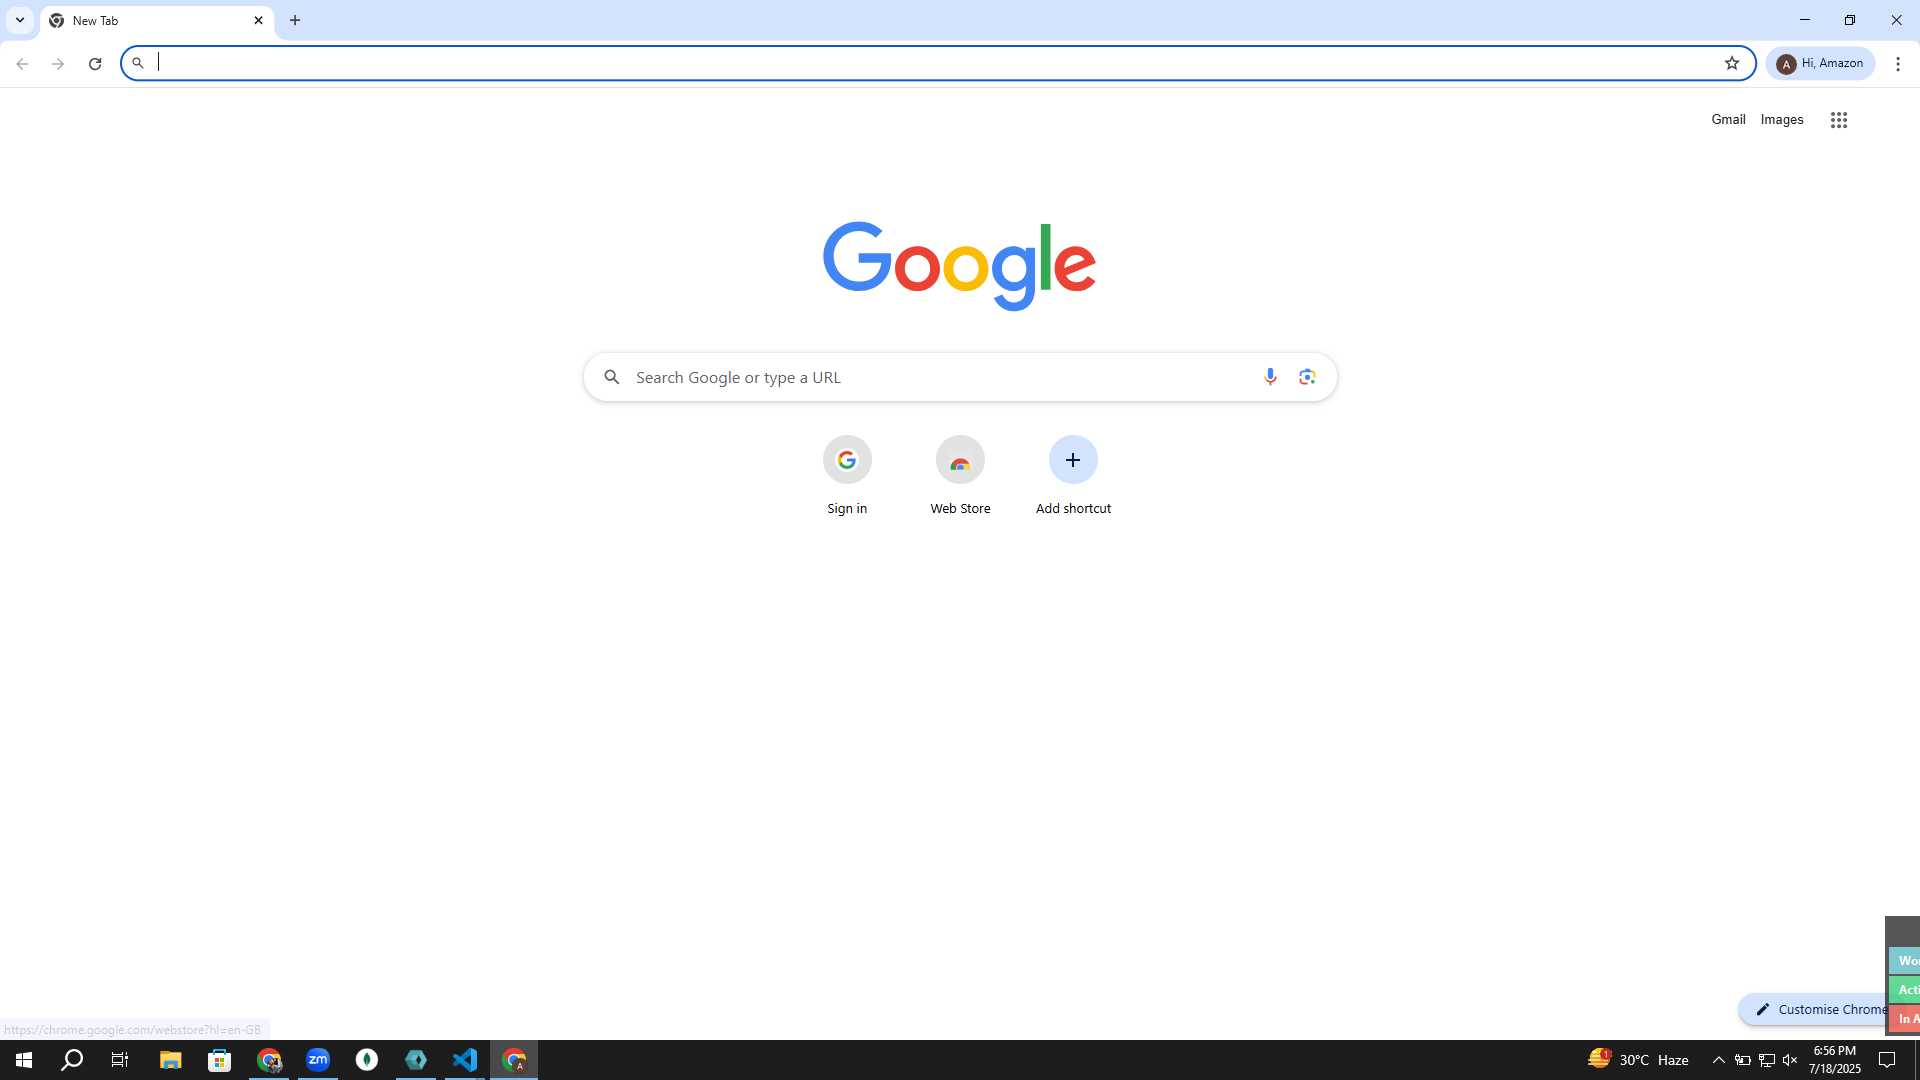Click Customise Chrome button
This screenshot has width=1920, height=1080.
1812,1009
